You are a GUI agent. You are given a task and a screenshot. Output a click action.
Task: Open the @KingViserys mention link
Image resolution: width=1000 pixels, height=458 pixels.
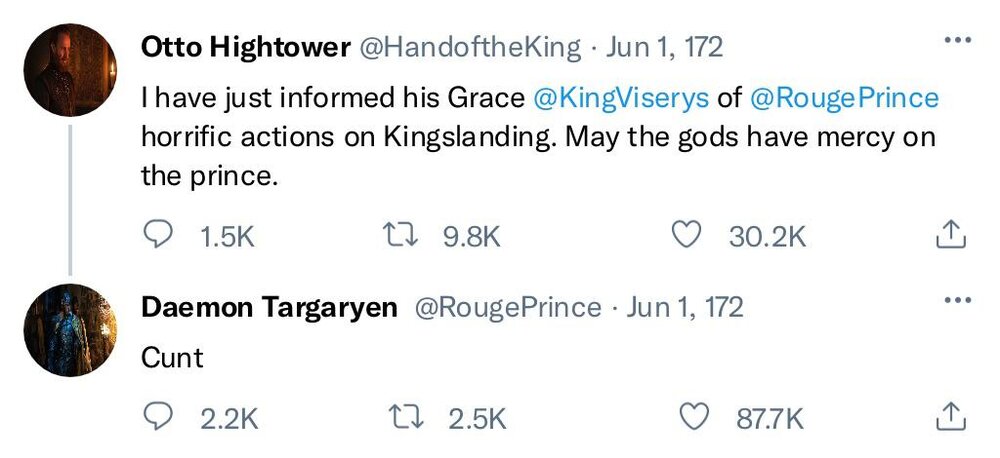(x=622, y=98)
